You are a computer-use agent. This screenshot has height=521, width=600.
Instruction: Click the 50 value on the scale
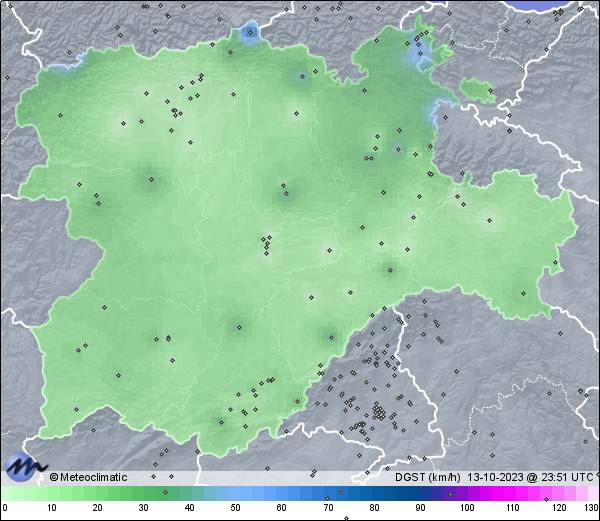tap(235, 508)
